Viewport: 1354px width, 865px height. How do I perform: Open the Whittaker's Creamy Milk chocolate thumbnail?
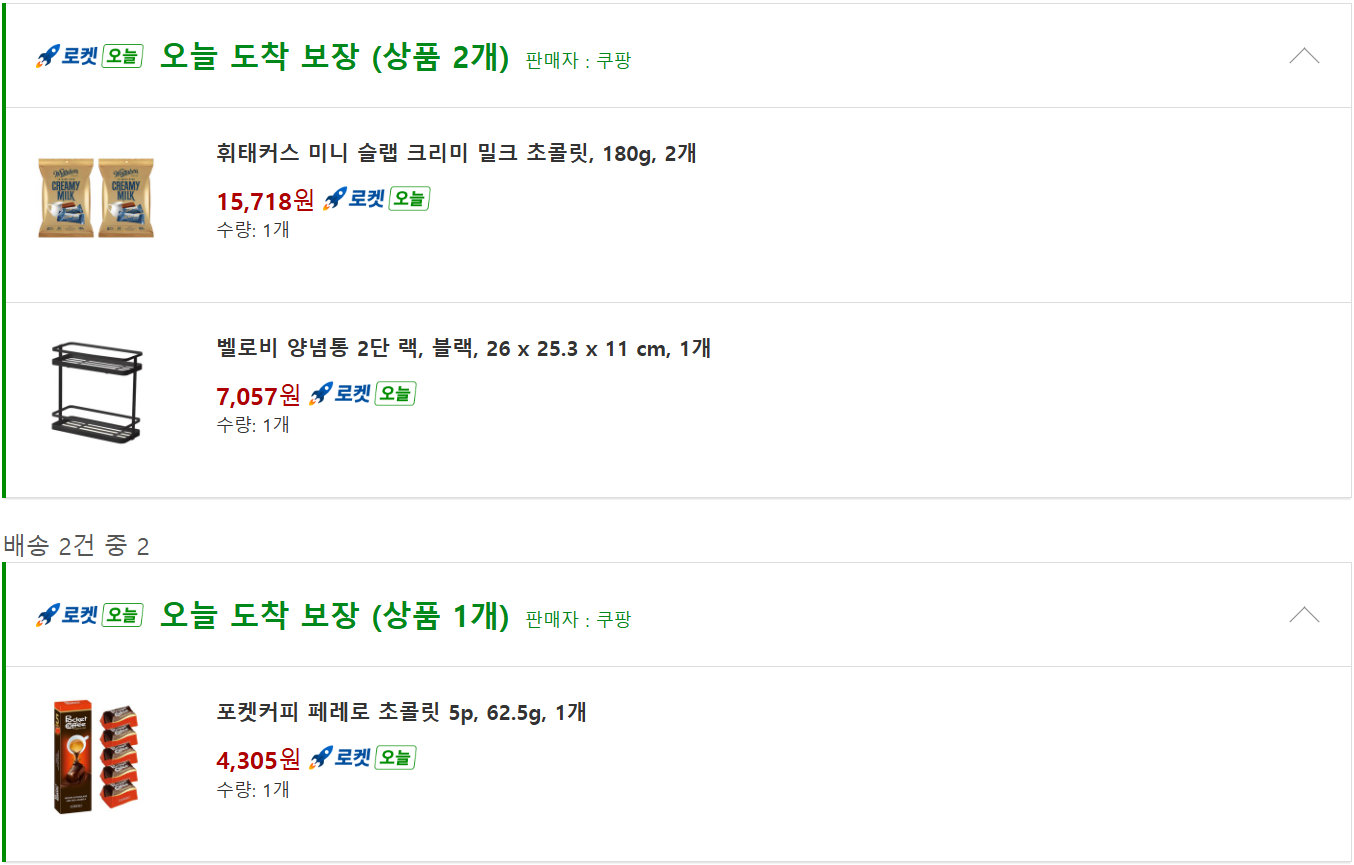pos(96,197)
